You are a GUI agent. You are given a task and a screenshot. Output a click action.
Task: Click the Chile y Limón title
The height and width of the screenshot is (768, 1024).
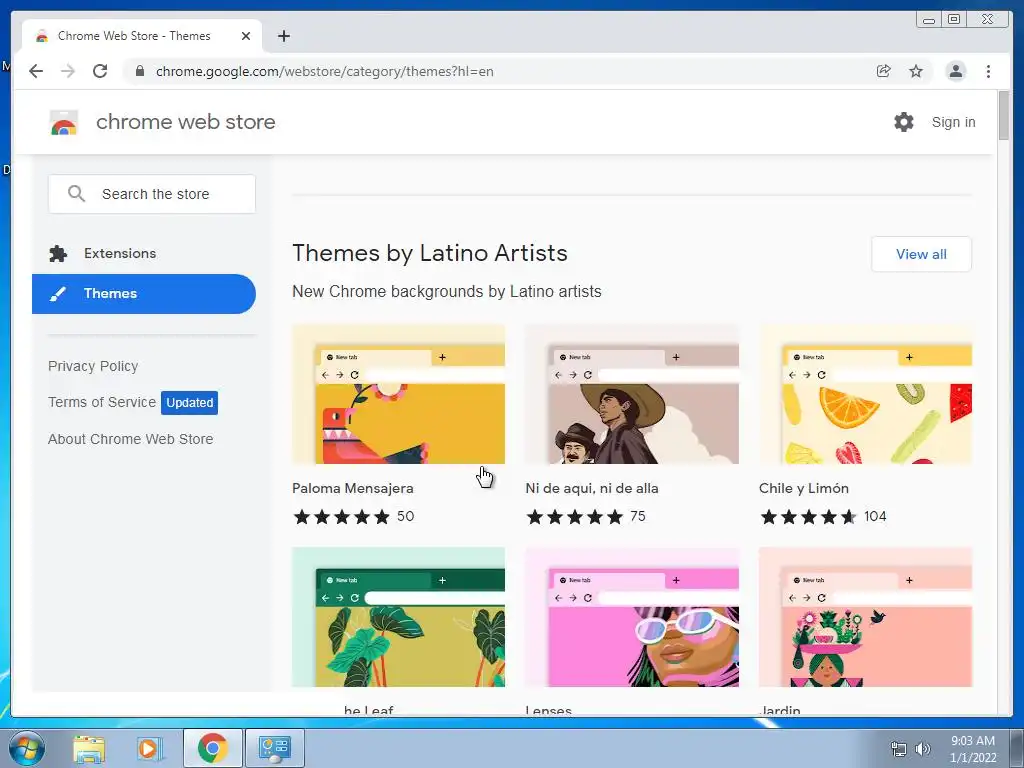[804, 488]
